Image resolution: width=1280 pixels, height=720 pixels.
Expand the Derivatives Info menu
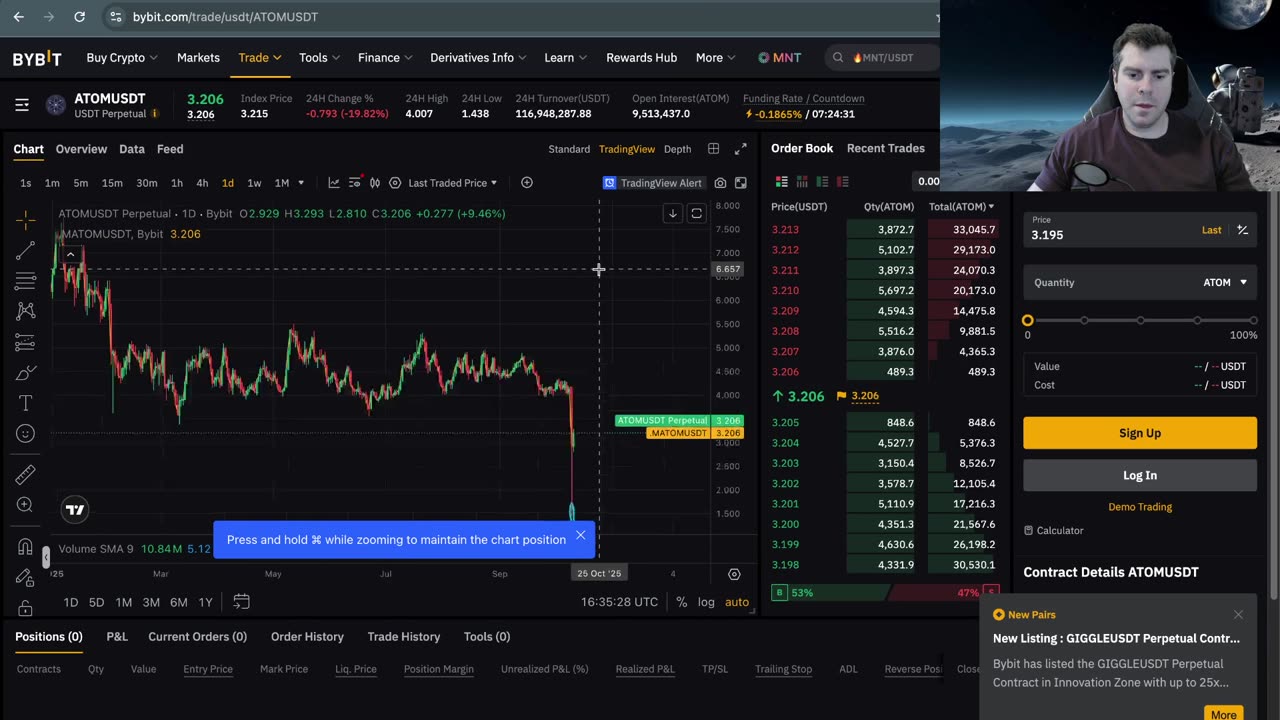pyautogui.click(x=479, y=58)
